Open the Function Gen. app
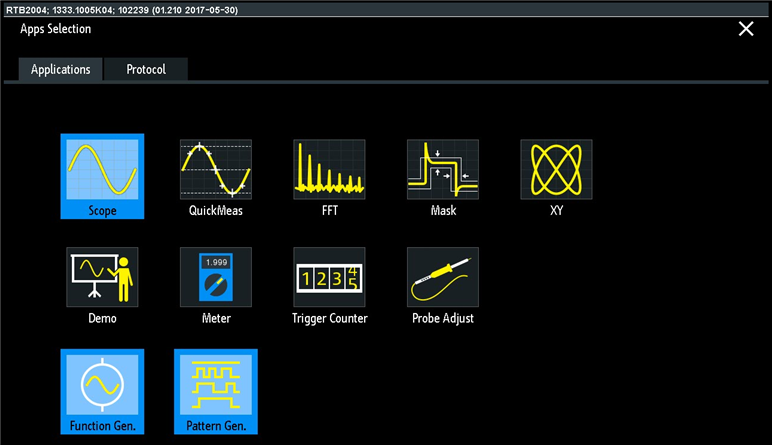 coord(102,392)
